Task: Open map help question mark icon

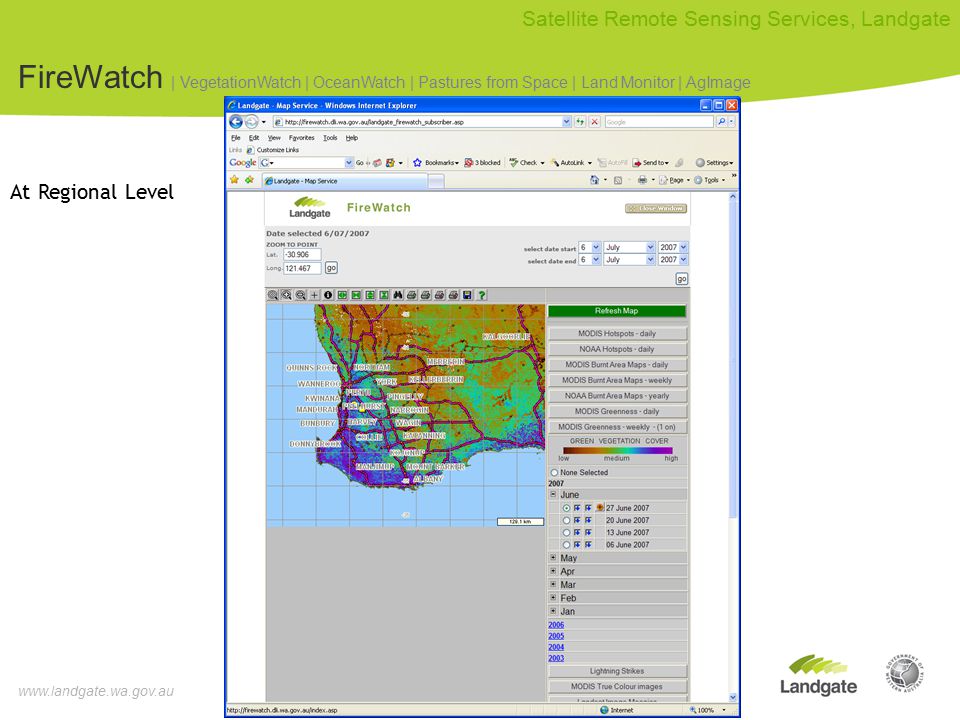Action: 482,295
